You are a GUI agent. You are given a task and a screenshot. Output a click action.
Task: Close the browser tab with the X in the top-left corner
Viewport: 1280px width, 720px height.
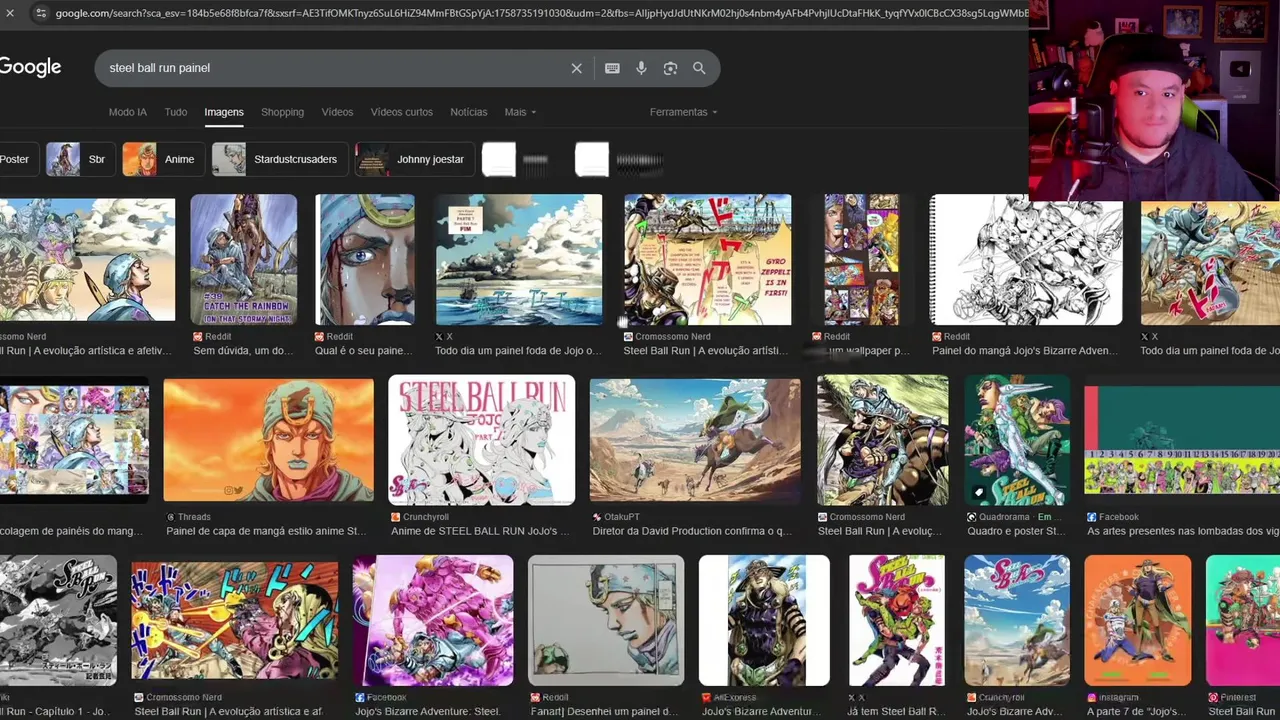pyautogui.click(x=10, y=13)
